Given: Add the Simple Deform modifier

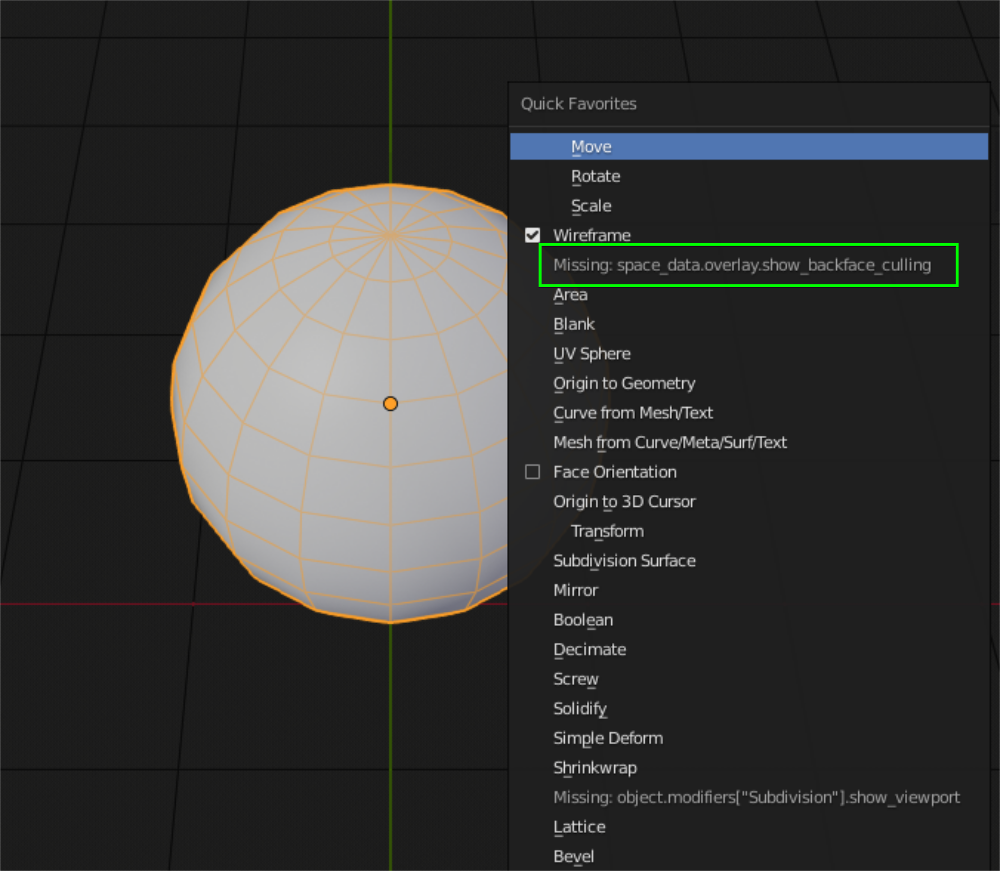Looking at the screenshot, I should [749, 738].
